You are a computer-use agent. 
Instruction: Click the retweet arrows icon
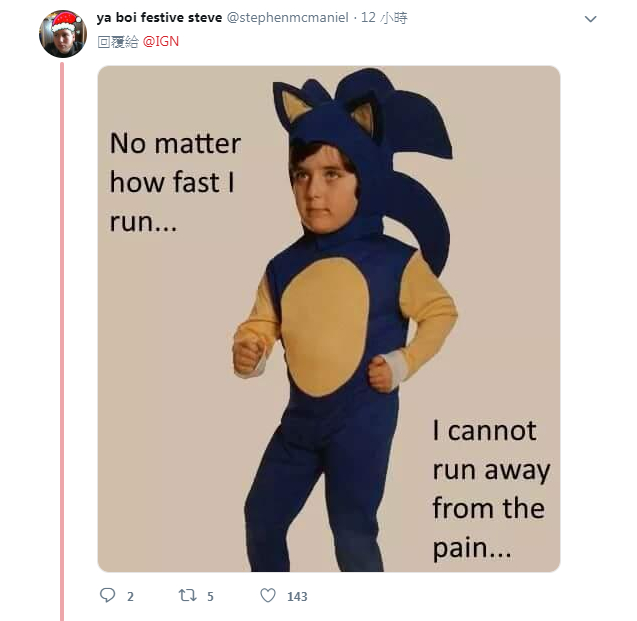187,595
